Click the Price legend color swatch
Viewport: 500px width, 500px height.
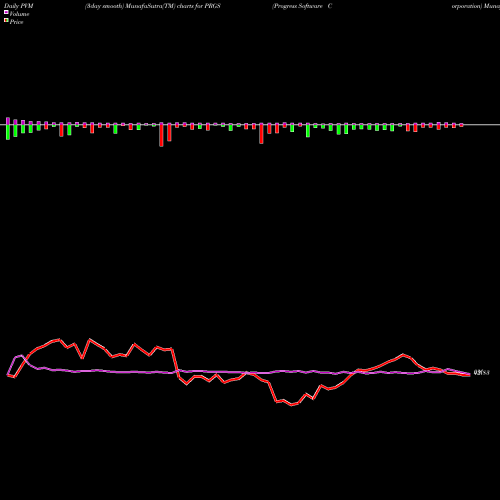tap(6, 20)
